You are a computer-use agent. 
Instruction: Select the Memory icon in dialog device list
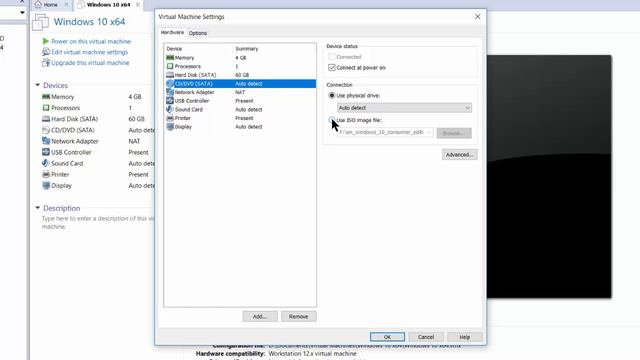tap(170, 58)
